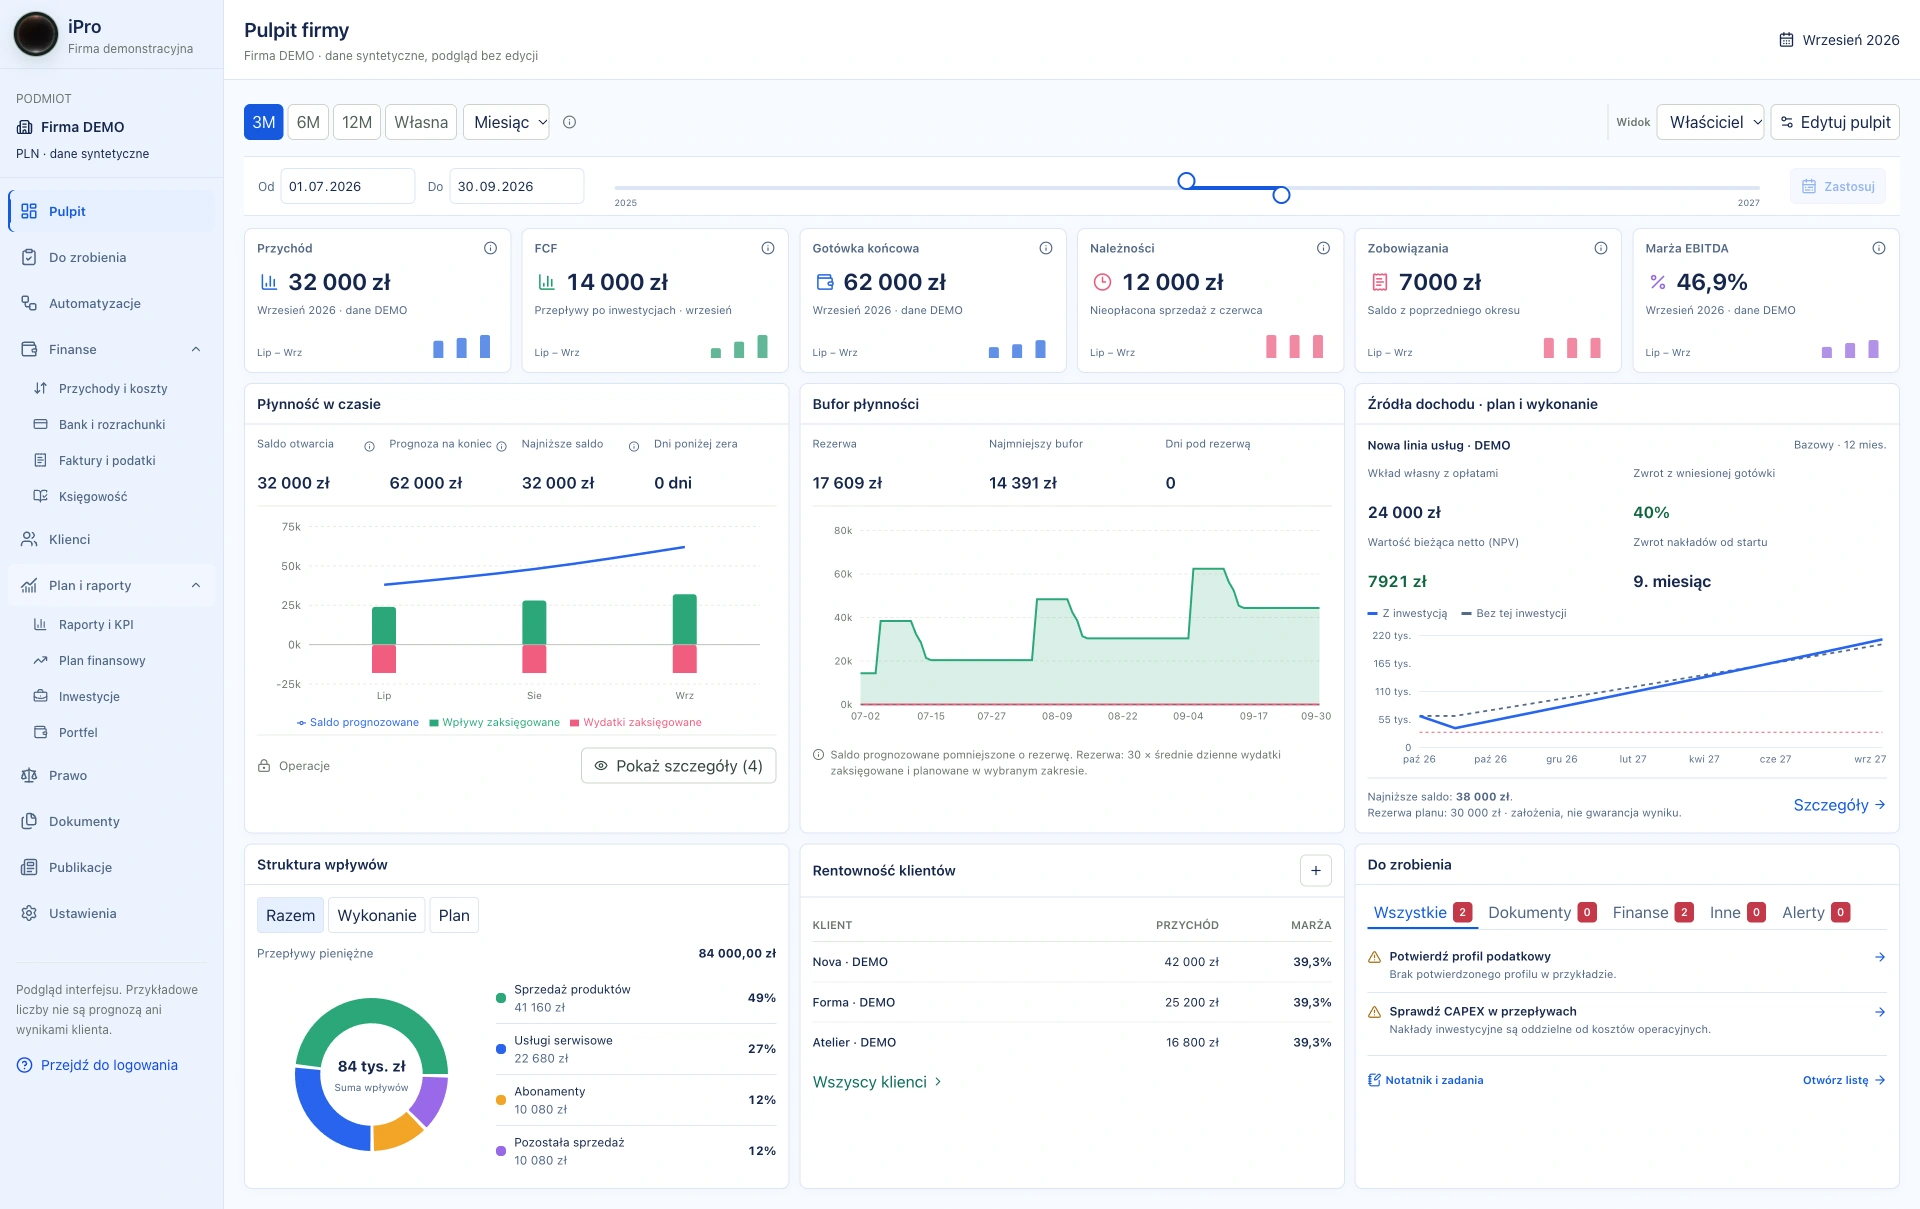Click the right handle of date range slider
Viewport: 1920px width, 1209px height.
pos(1281,195)
